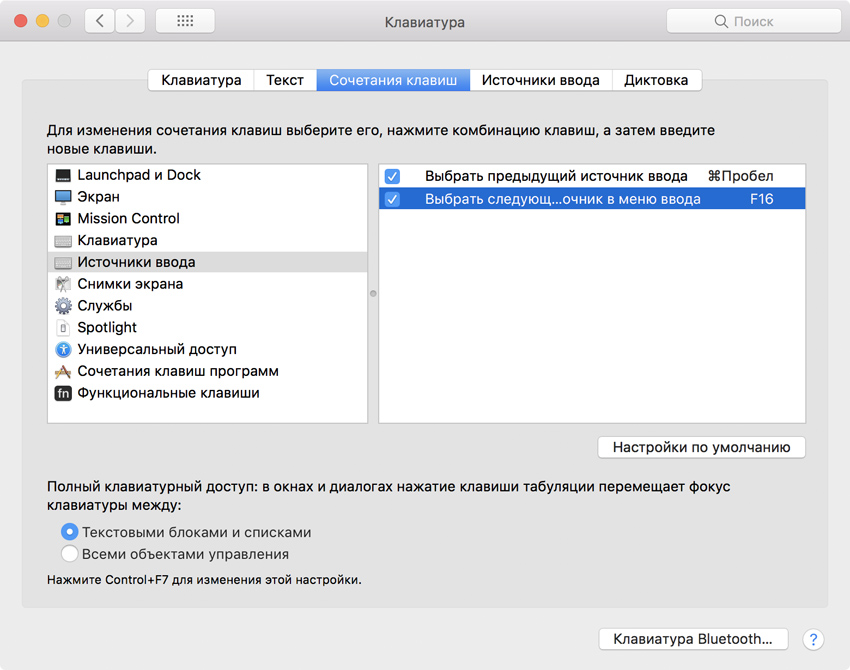Open the help question mark button
Screen dimensions: 850x670
pos(813,639)
